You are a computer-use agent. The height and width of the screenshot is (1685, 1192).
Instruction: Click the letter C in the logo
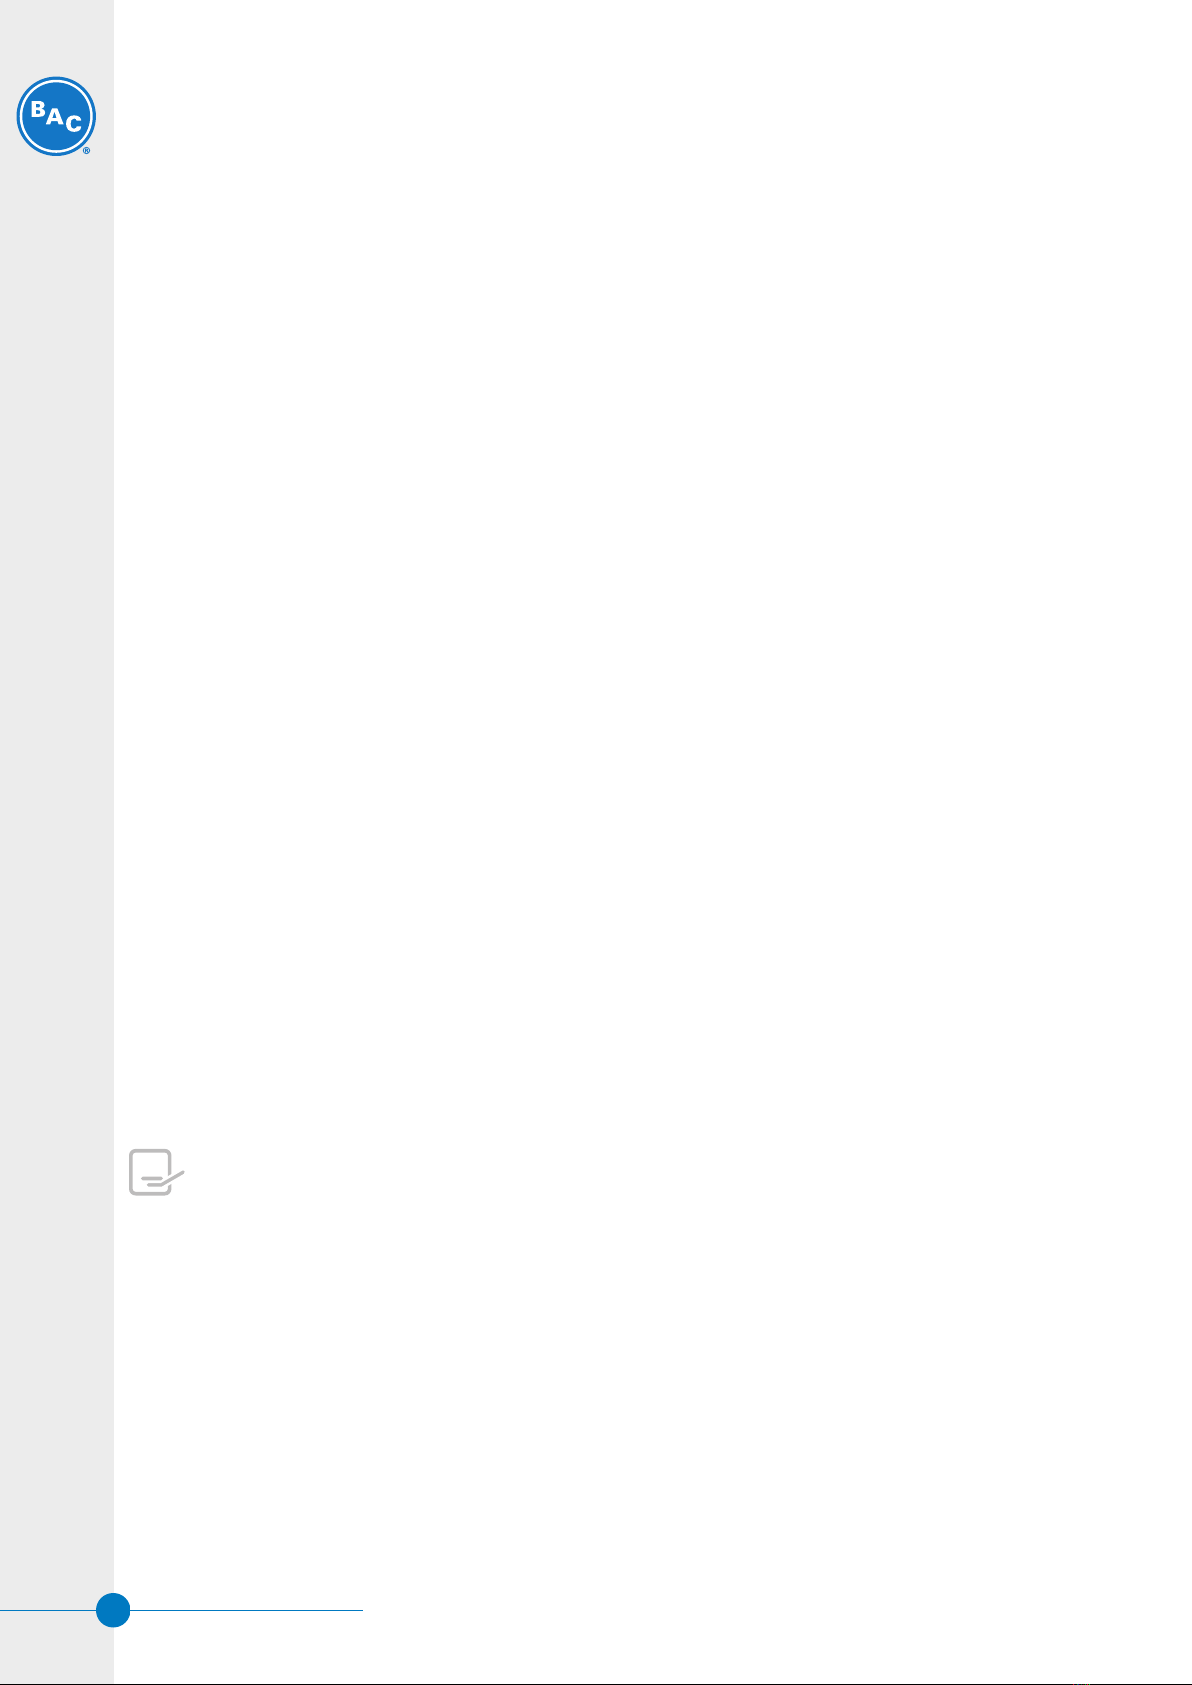[73, 124]
